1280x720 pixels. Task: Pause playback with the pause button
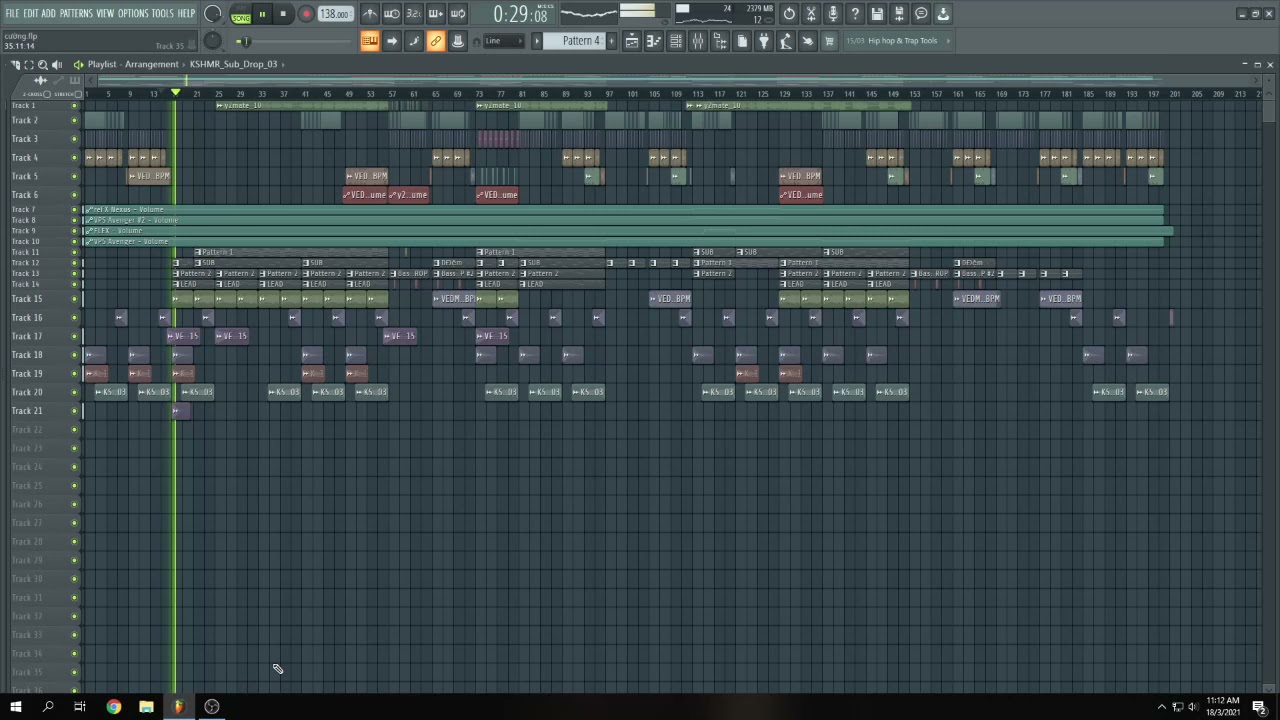coord(263,14)
